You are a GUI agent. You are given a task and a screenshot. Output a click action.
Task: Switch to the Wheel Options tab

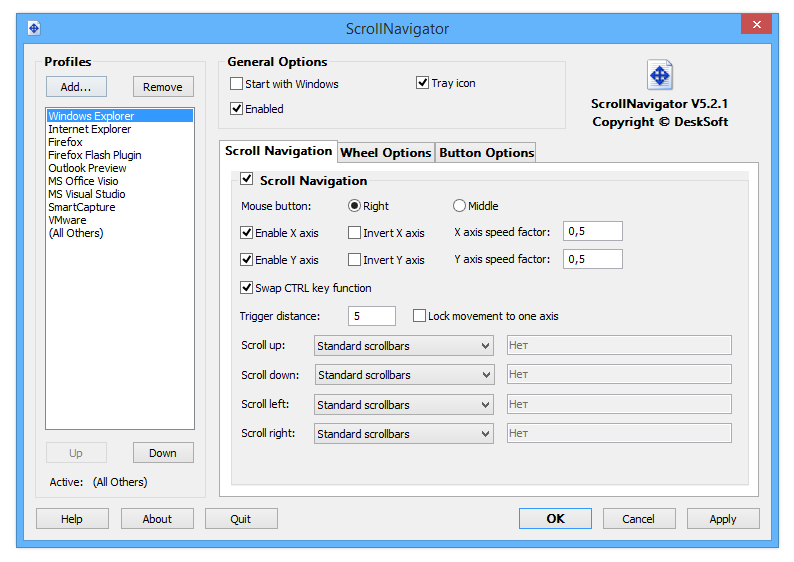386,153
